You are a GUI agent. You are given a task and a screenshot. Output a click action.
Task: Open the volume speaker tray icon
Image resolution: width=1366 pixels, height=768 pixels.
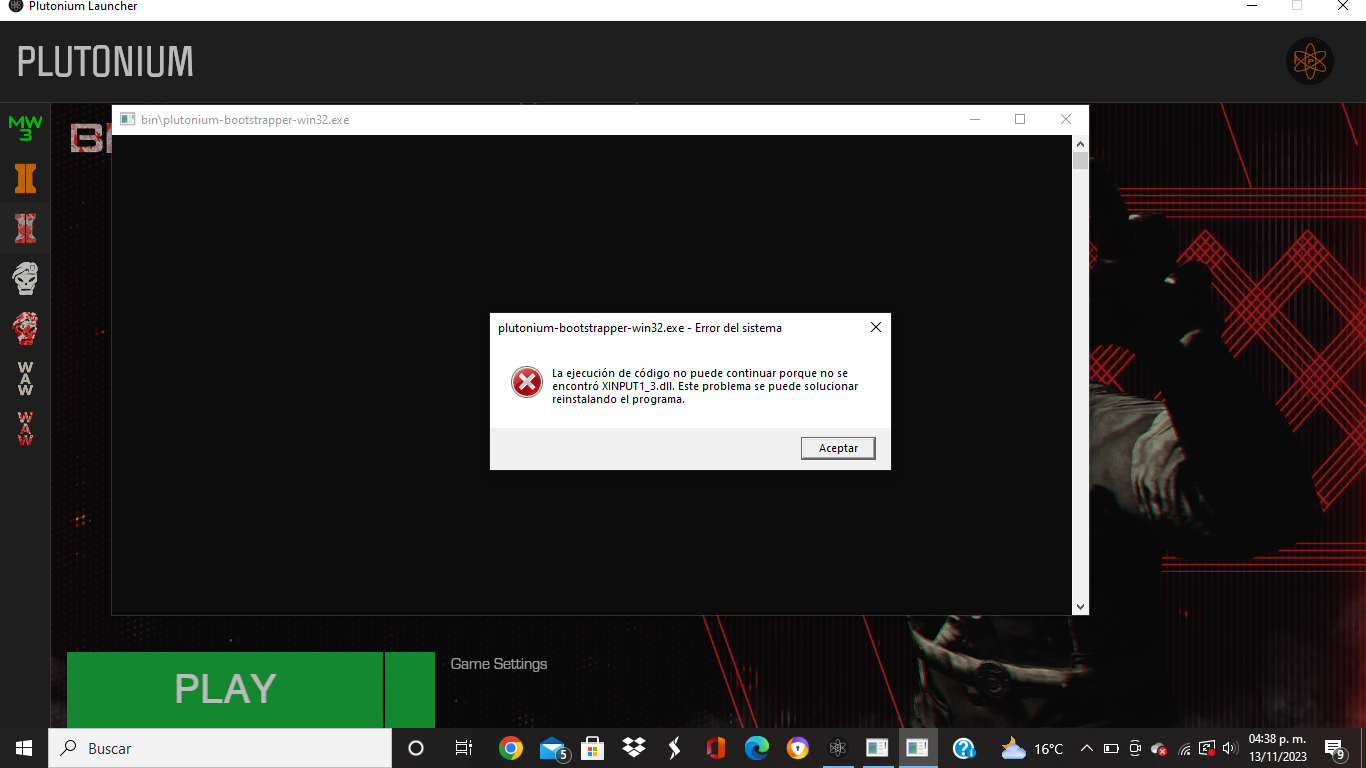1229,748
